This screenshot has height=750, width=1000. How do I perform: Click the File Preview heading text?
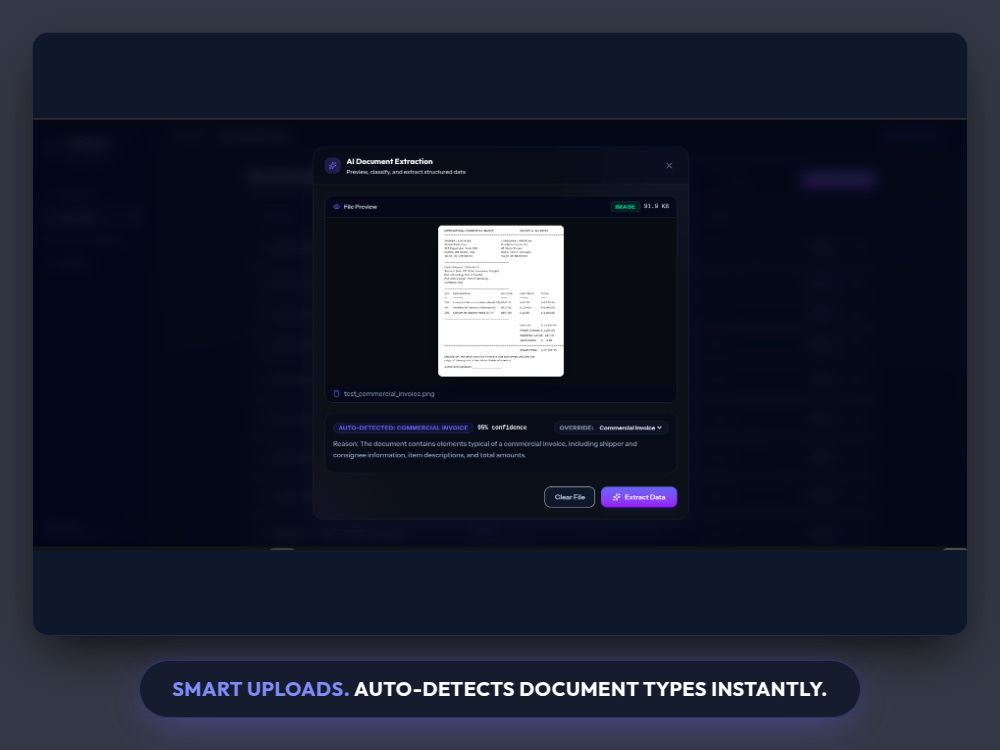[360, 207]
